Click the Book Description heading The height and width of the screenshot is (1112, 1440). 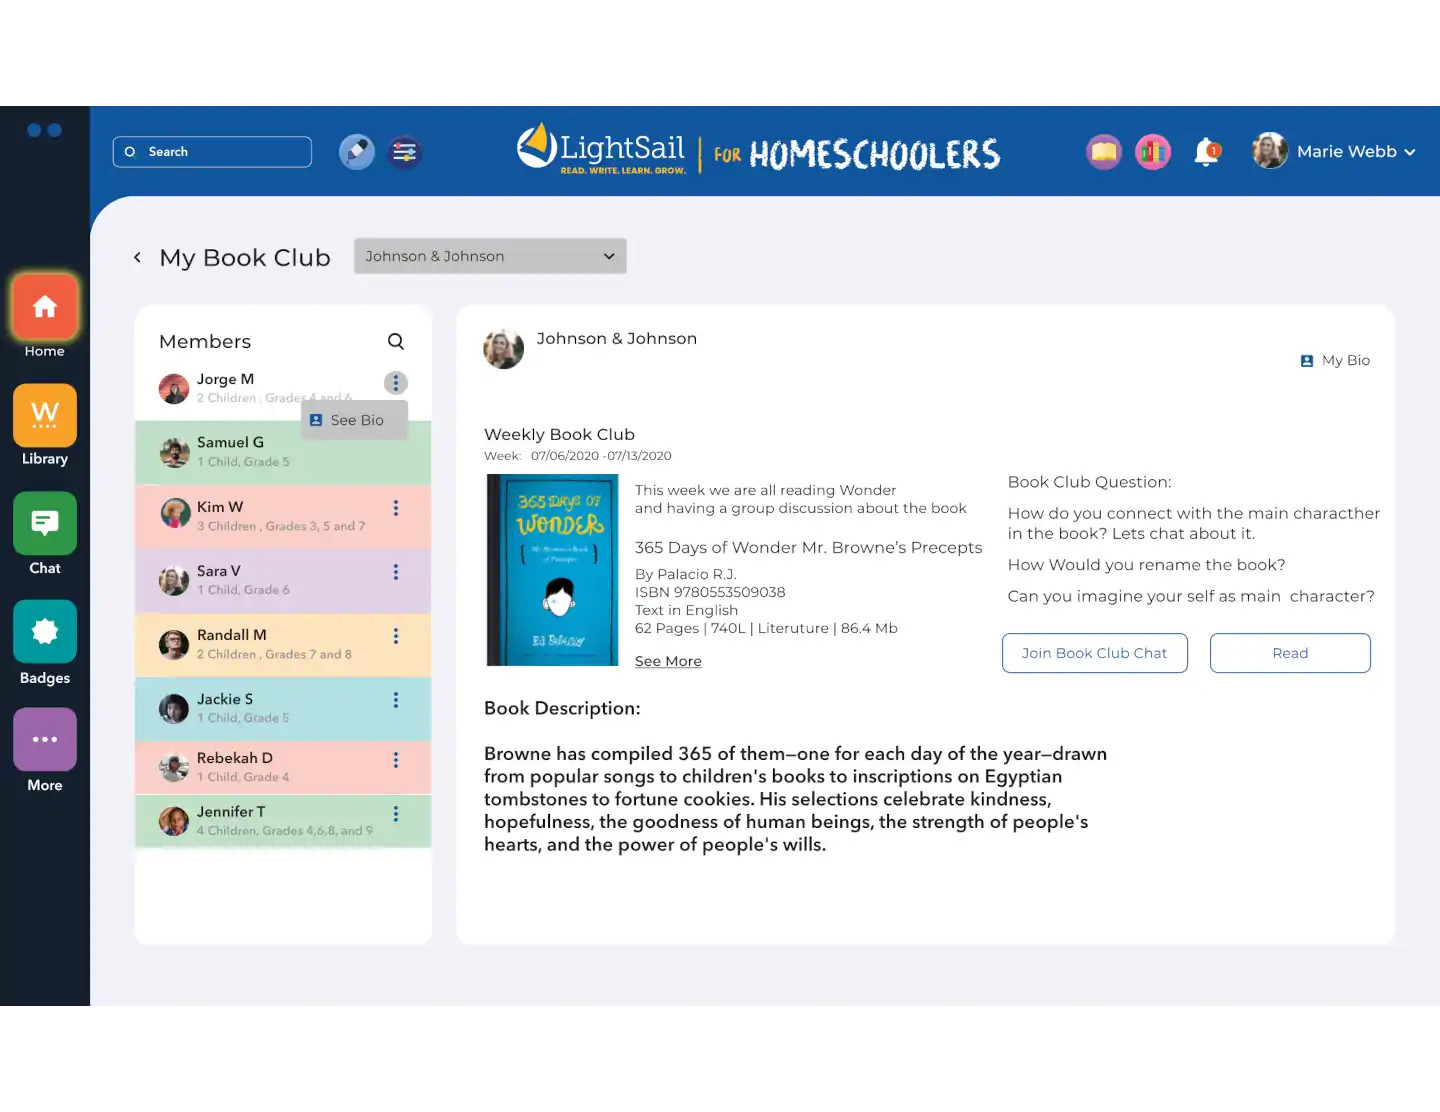click(x=562, y=708)
